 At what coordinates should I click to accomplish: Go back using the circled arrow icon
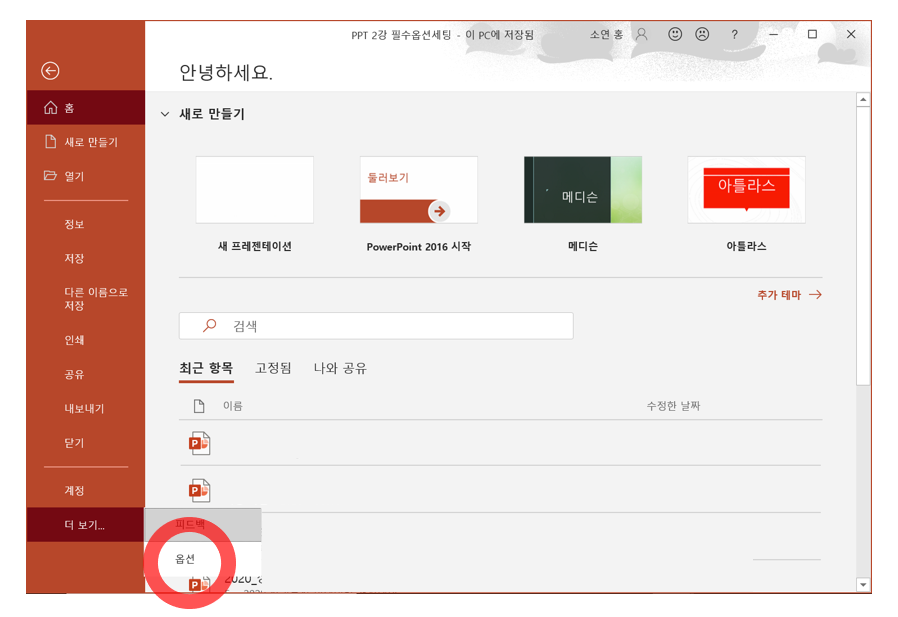pyautogui.click(x=50, y=70)
